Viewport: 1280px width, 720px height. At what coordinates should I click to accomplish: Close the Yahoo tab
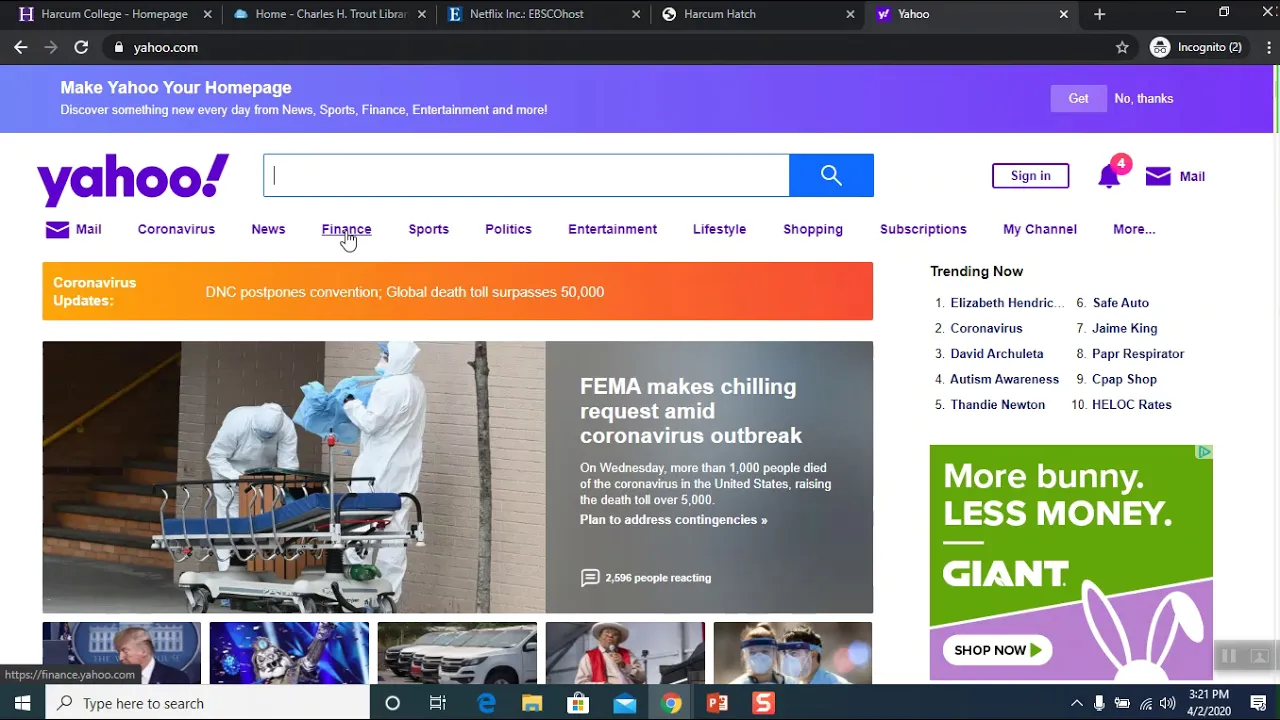point(1063,14)
